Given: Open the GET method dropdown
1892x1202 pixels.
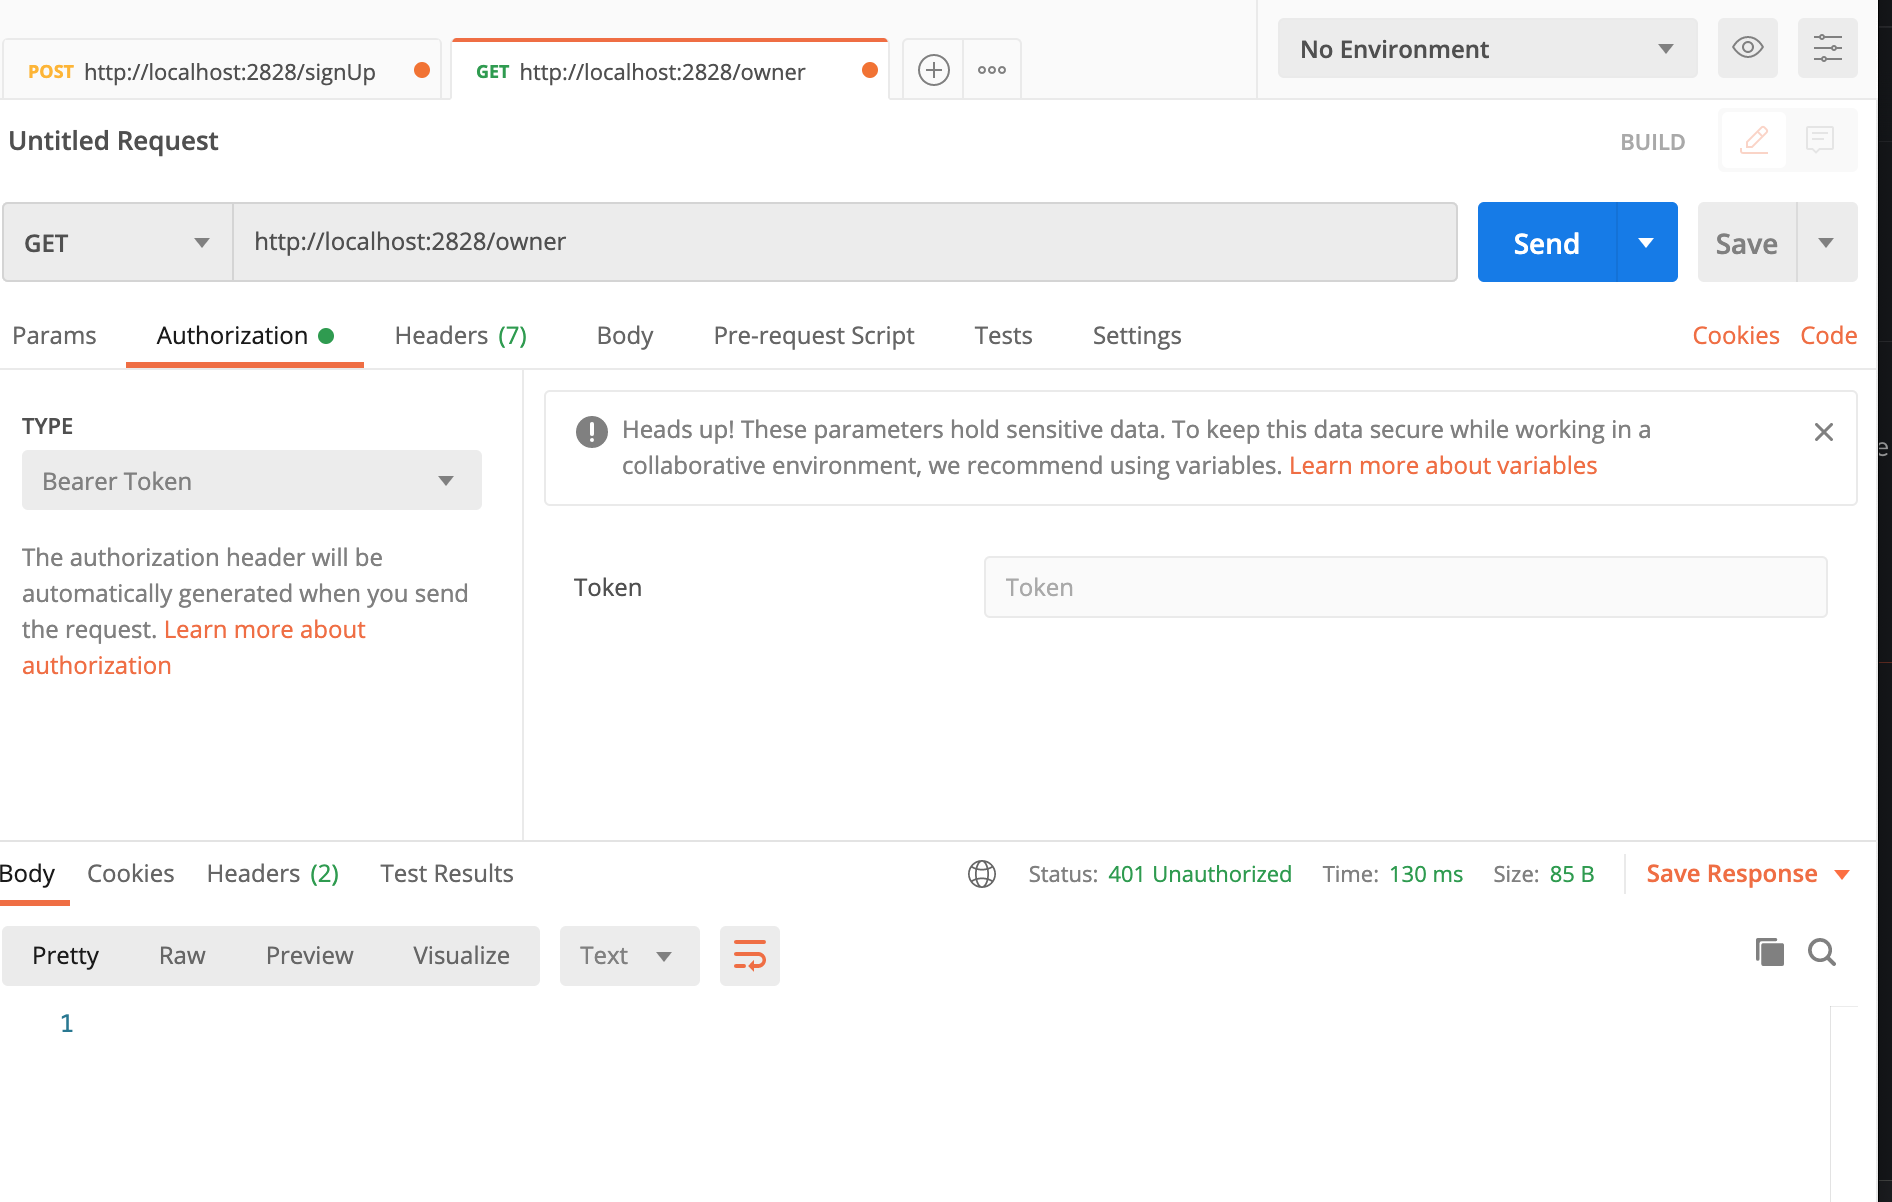Looking at the screenshot, I should click(117, 243).
